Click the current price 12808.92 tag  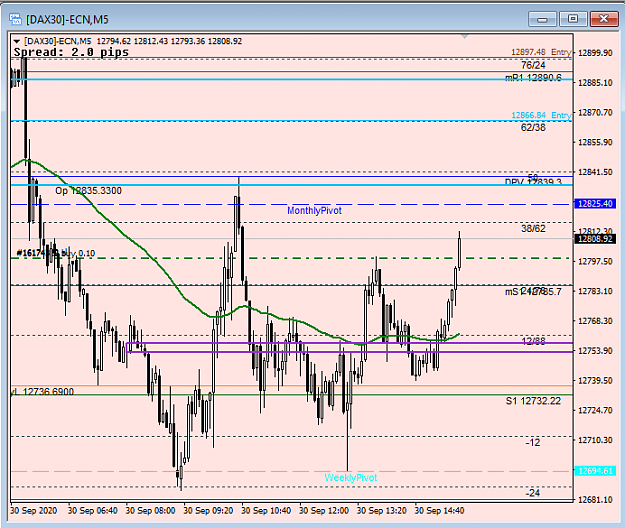(x=595, y=239)
